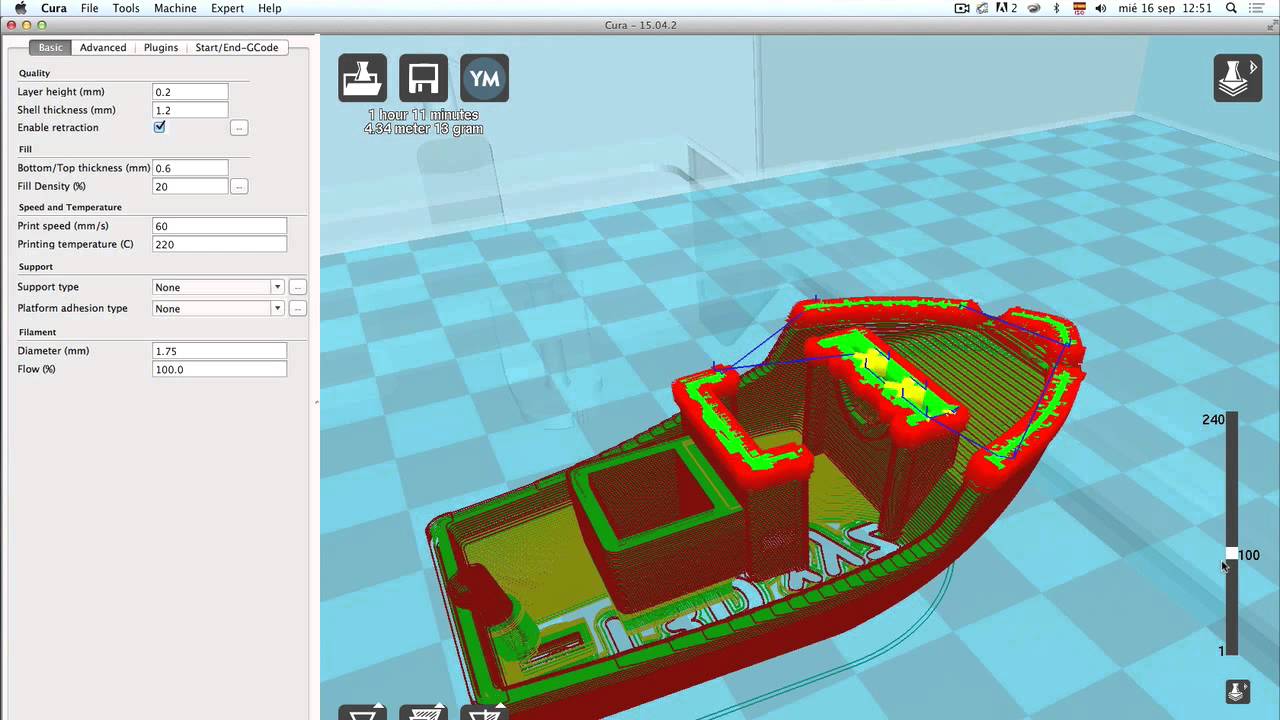Click the Layer height input field
The height and width of the screenshot is (720, 1280).
tap(190, 92)
